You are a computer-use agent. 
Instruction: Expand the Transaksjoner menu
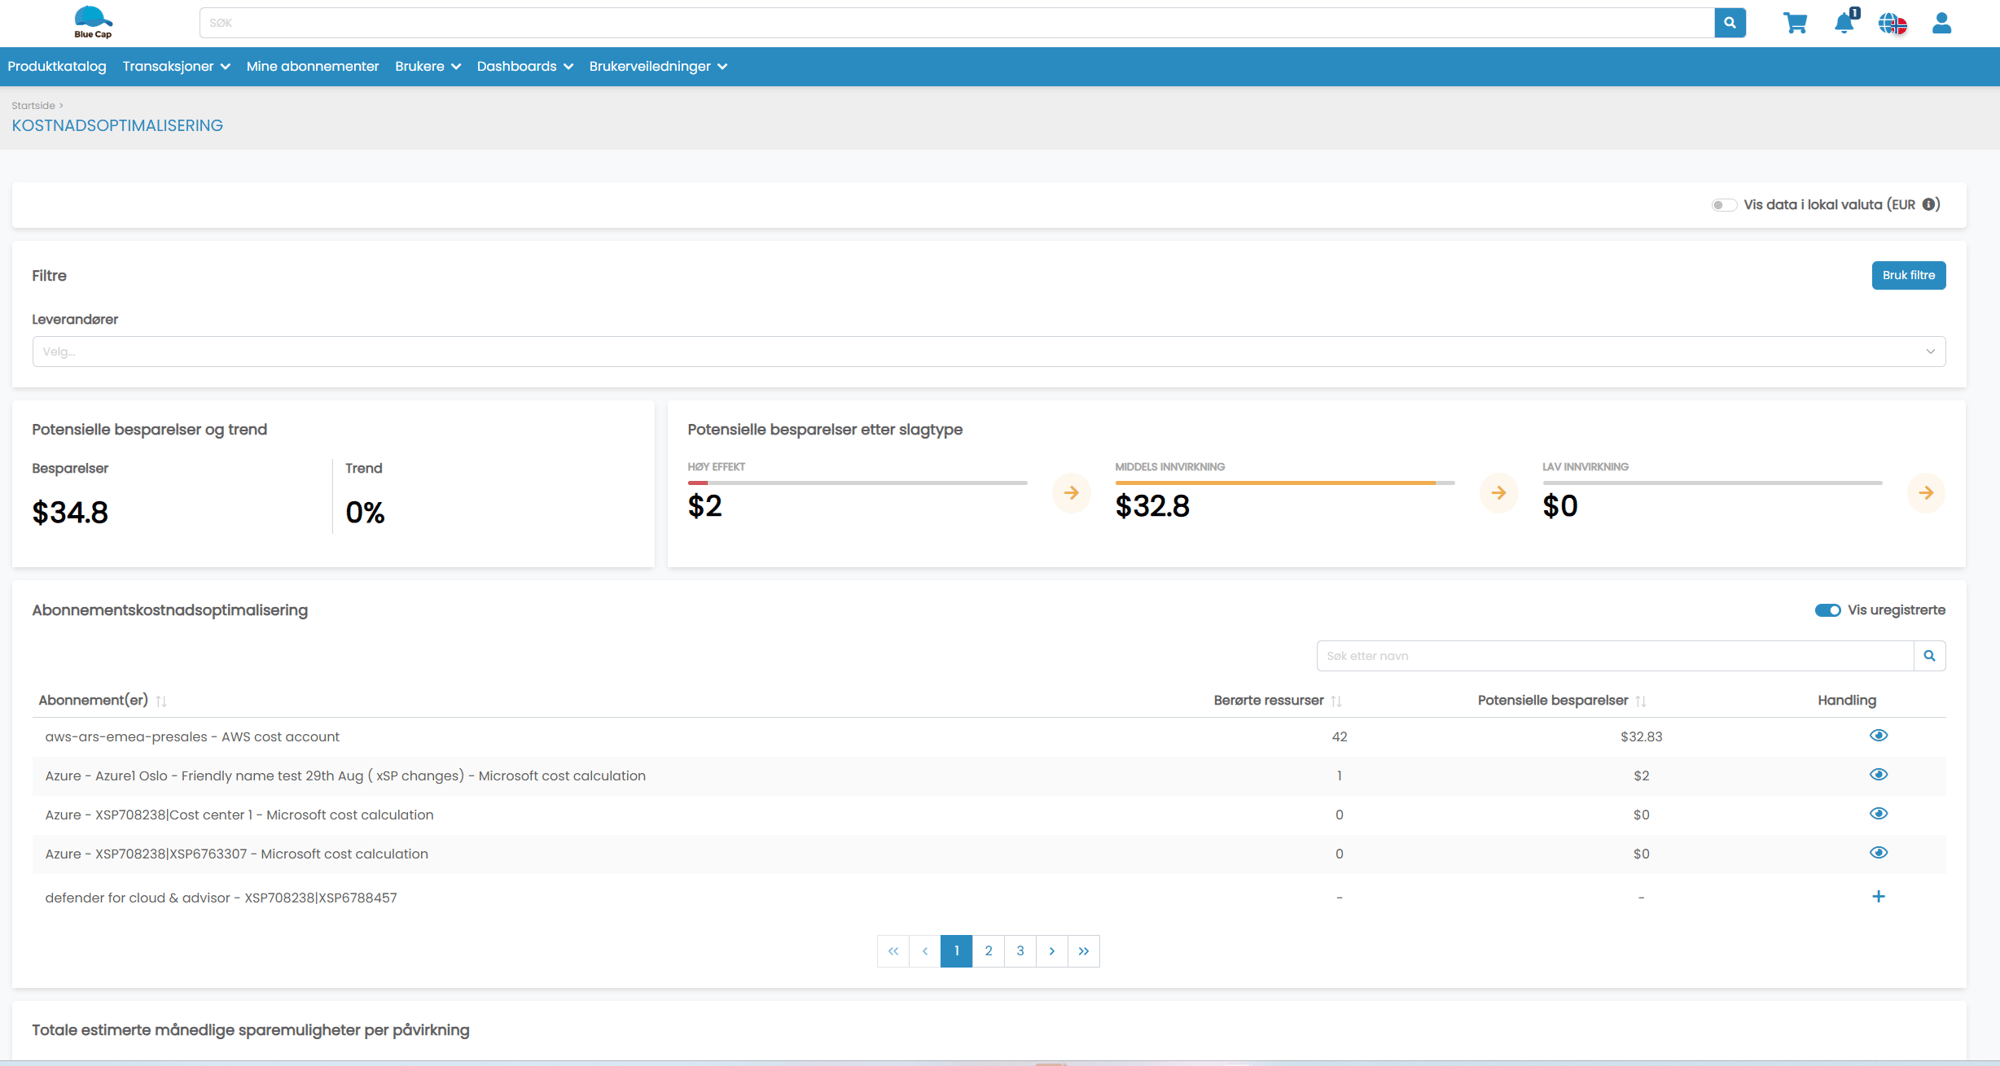pos(176,66)
